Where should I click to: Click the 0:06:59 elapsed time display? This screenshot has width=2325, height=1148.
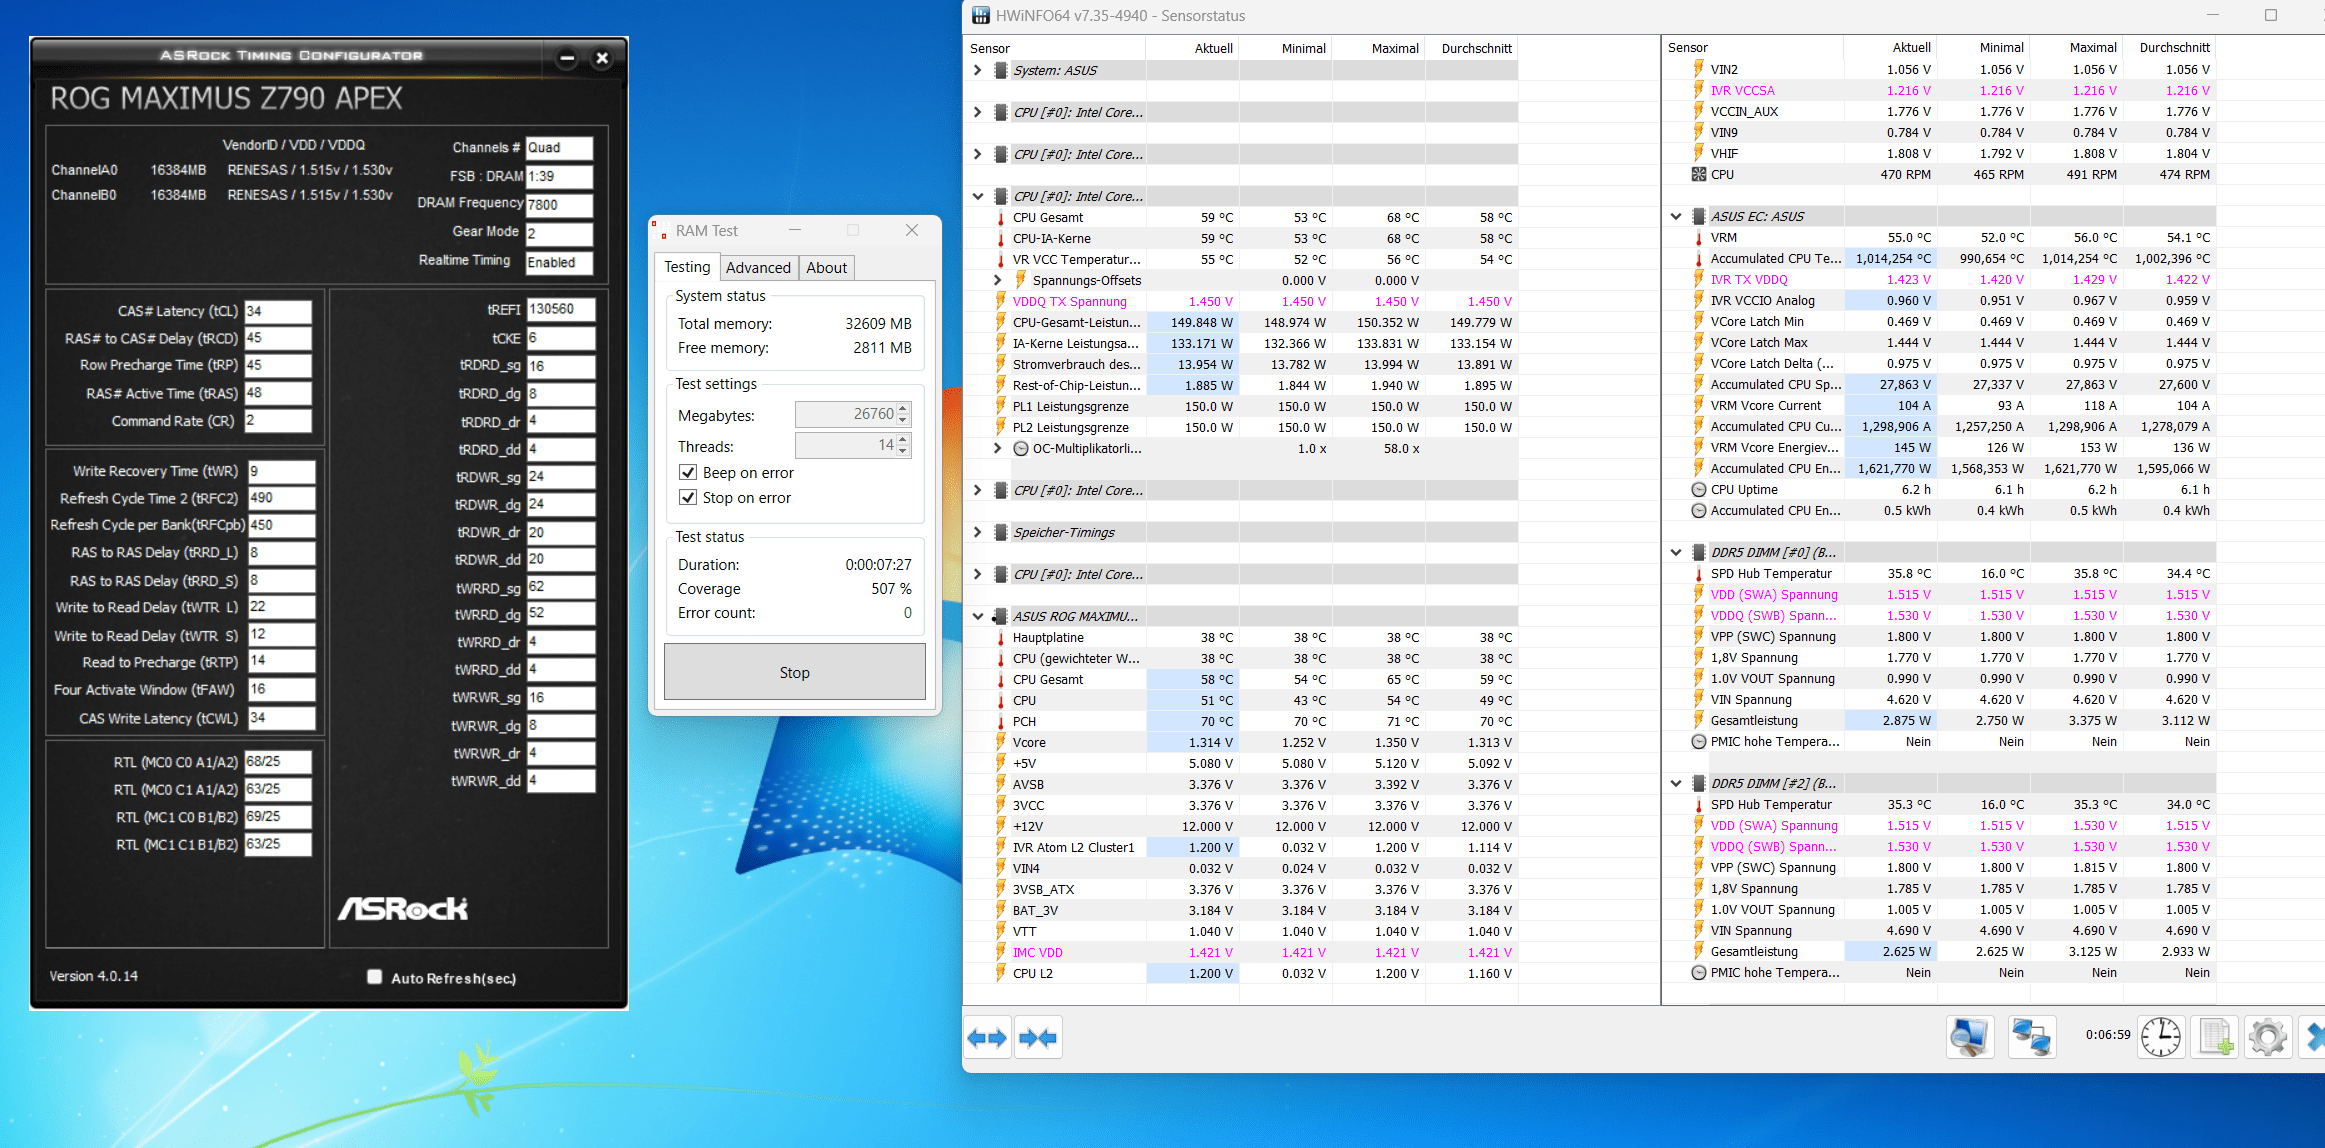2107,1035
